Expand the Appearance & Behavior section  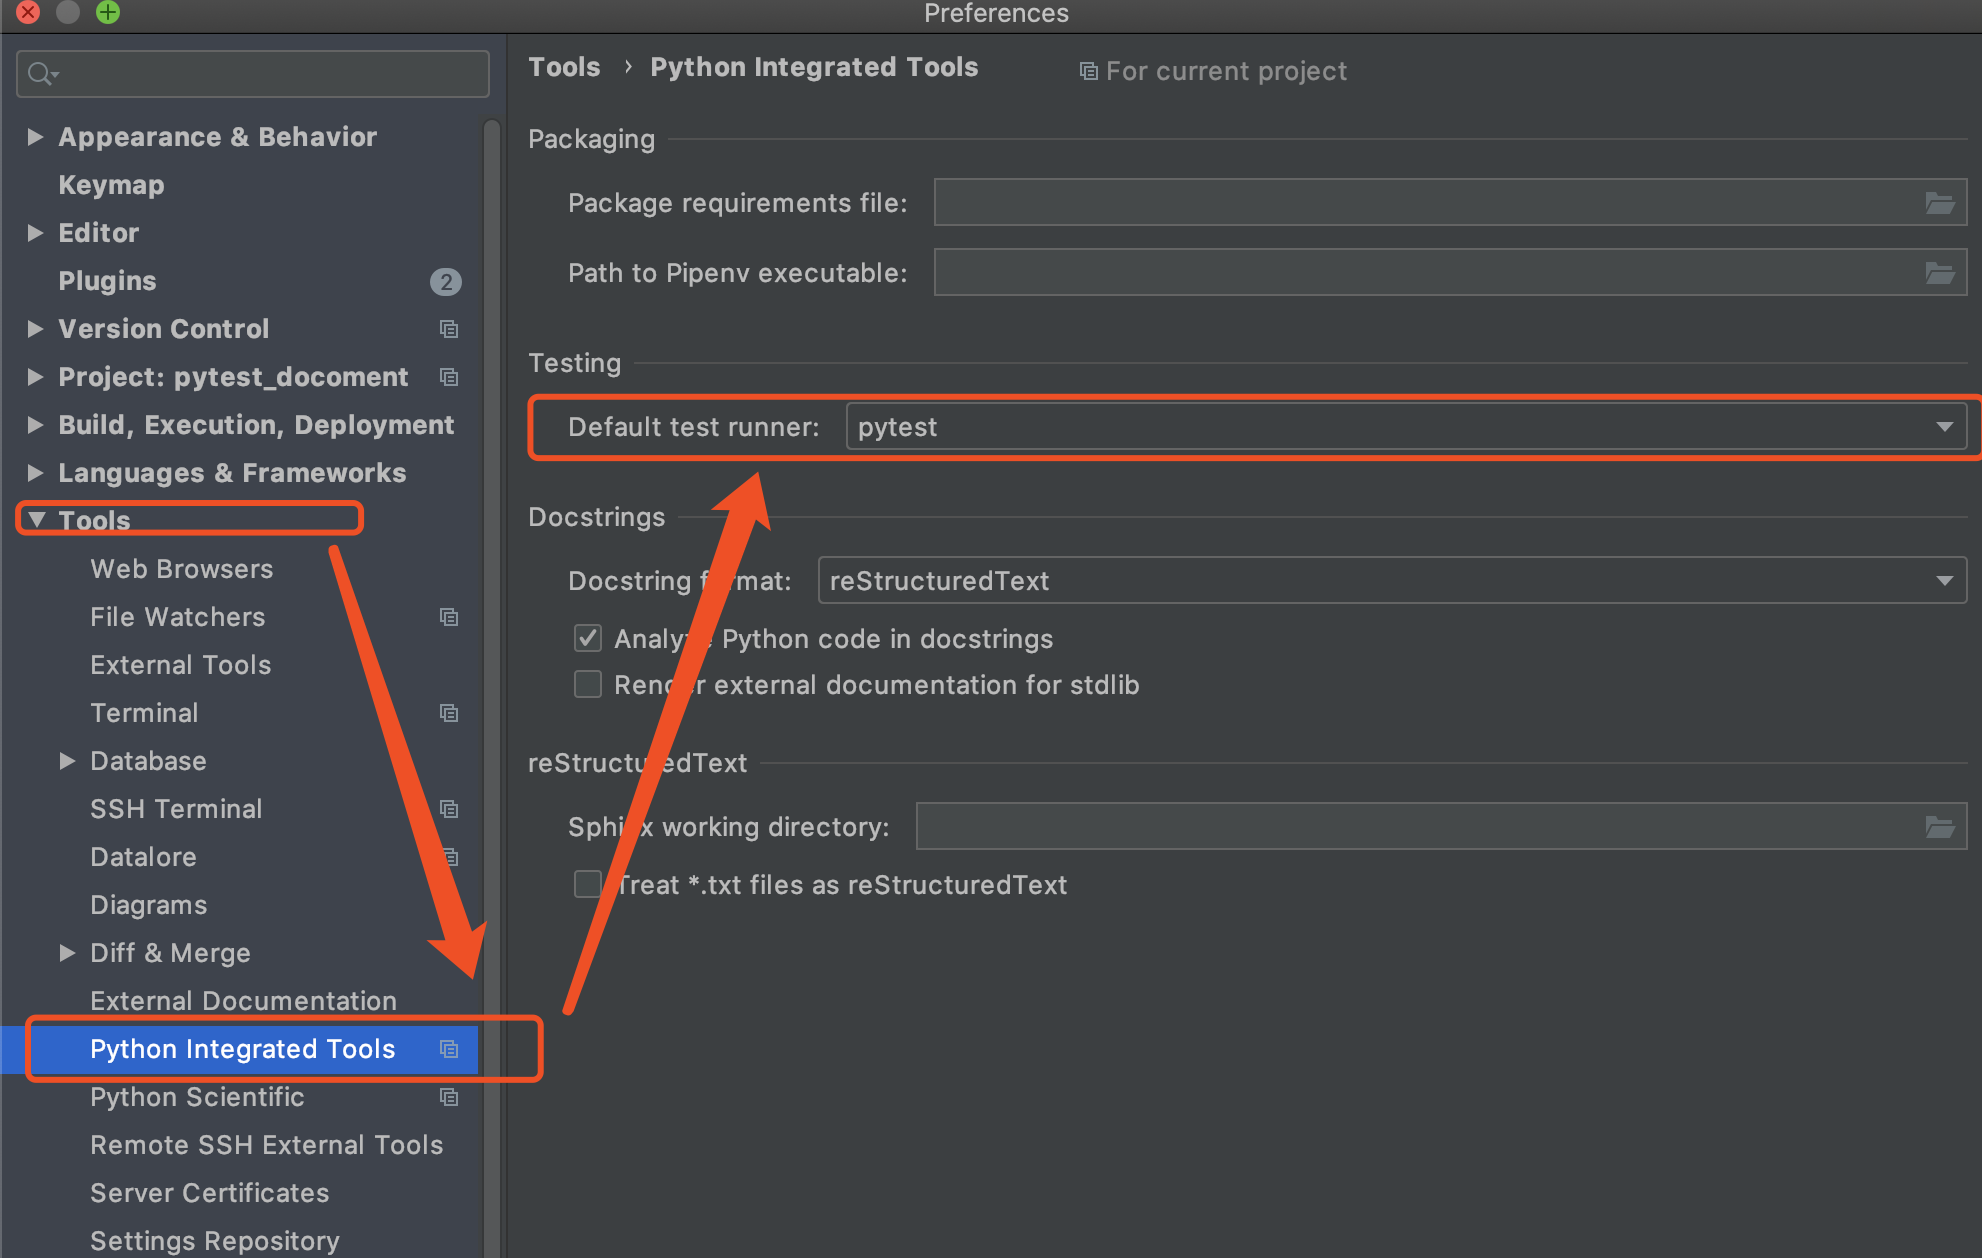[35, 137]
